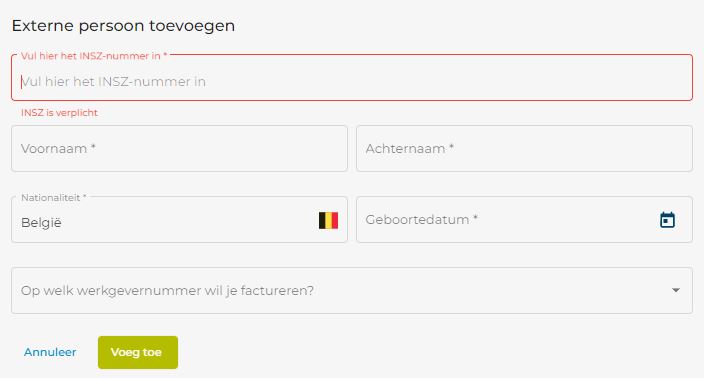Screen dimensions: 704x378
Task: Select the België value text
Action: tap(41, 223)
